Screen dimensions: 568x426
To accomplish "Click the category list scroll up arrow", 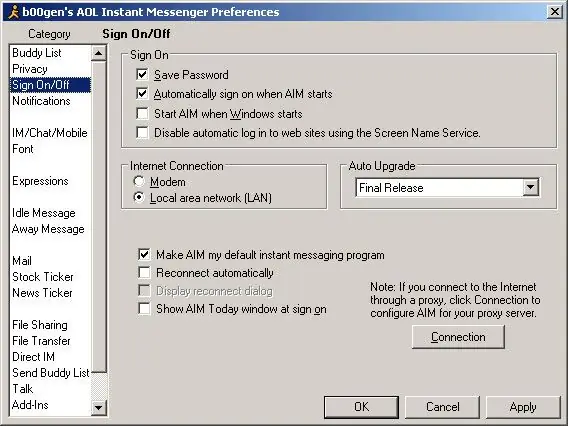I will [x=99, y=53].
